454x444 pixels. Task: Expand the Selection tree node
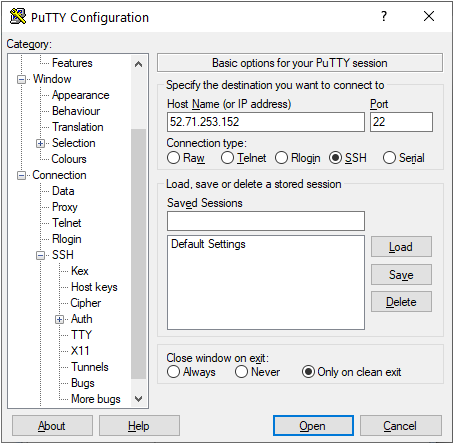tap(40, 143)
